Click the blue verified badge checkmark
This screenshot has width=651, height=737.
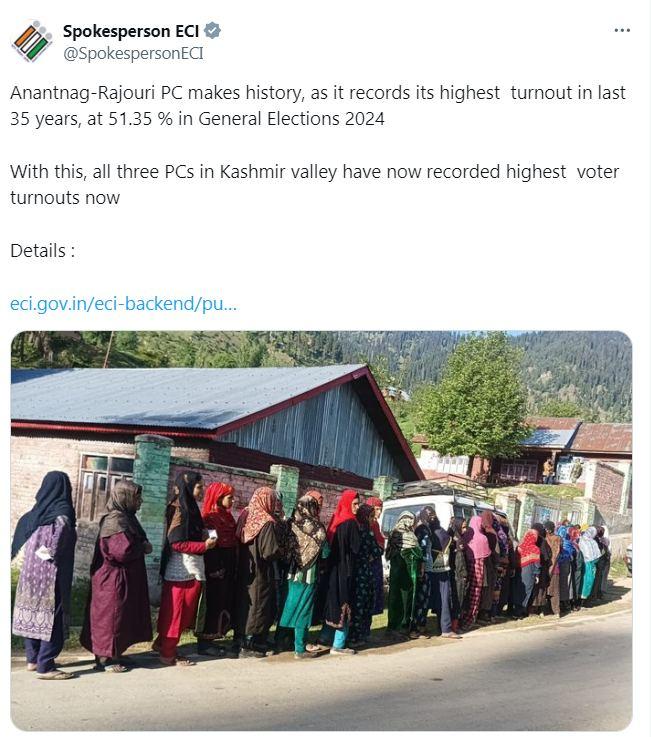(x=213, y=31)
